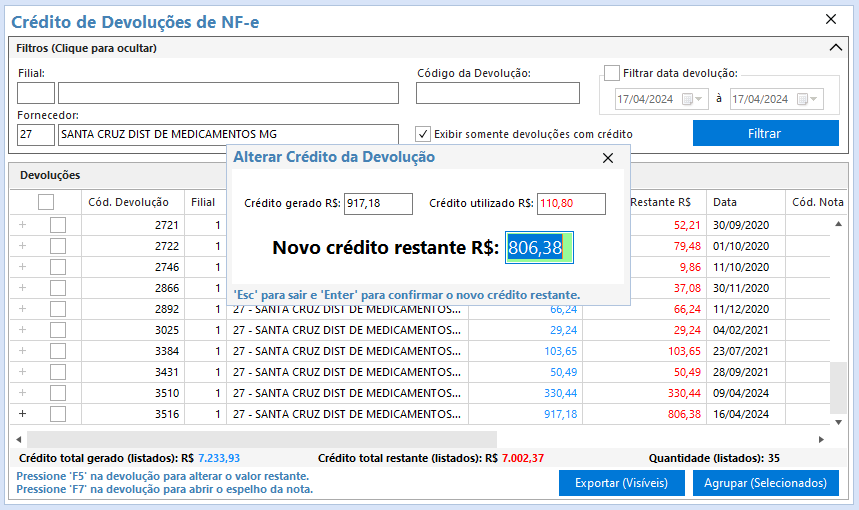
Task: Tick the select-all checkbox in grid header
Action: (x=46, y=202)
